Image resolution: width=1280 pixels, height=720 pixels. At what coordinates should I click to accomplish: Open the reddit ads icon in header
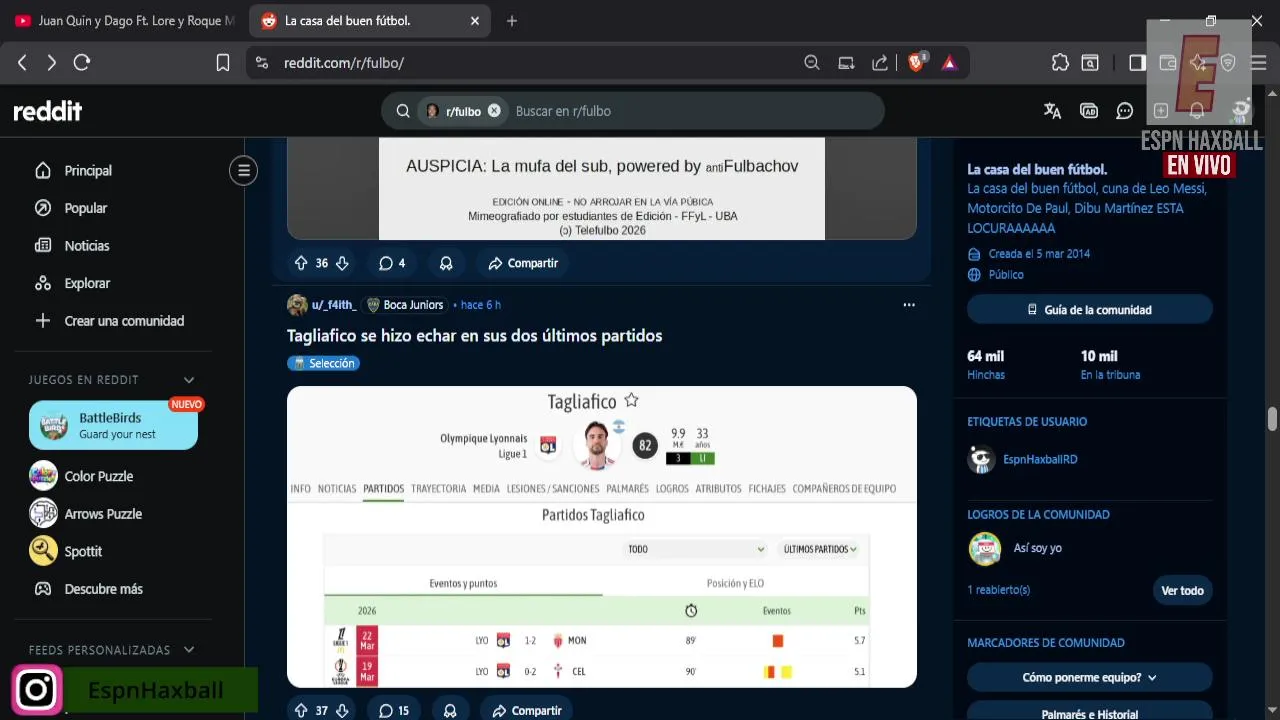point(1089,111)
